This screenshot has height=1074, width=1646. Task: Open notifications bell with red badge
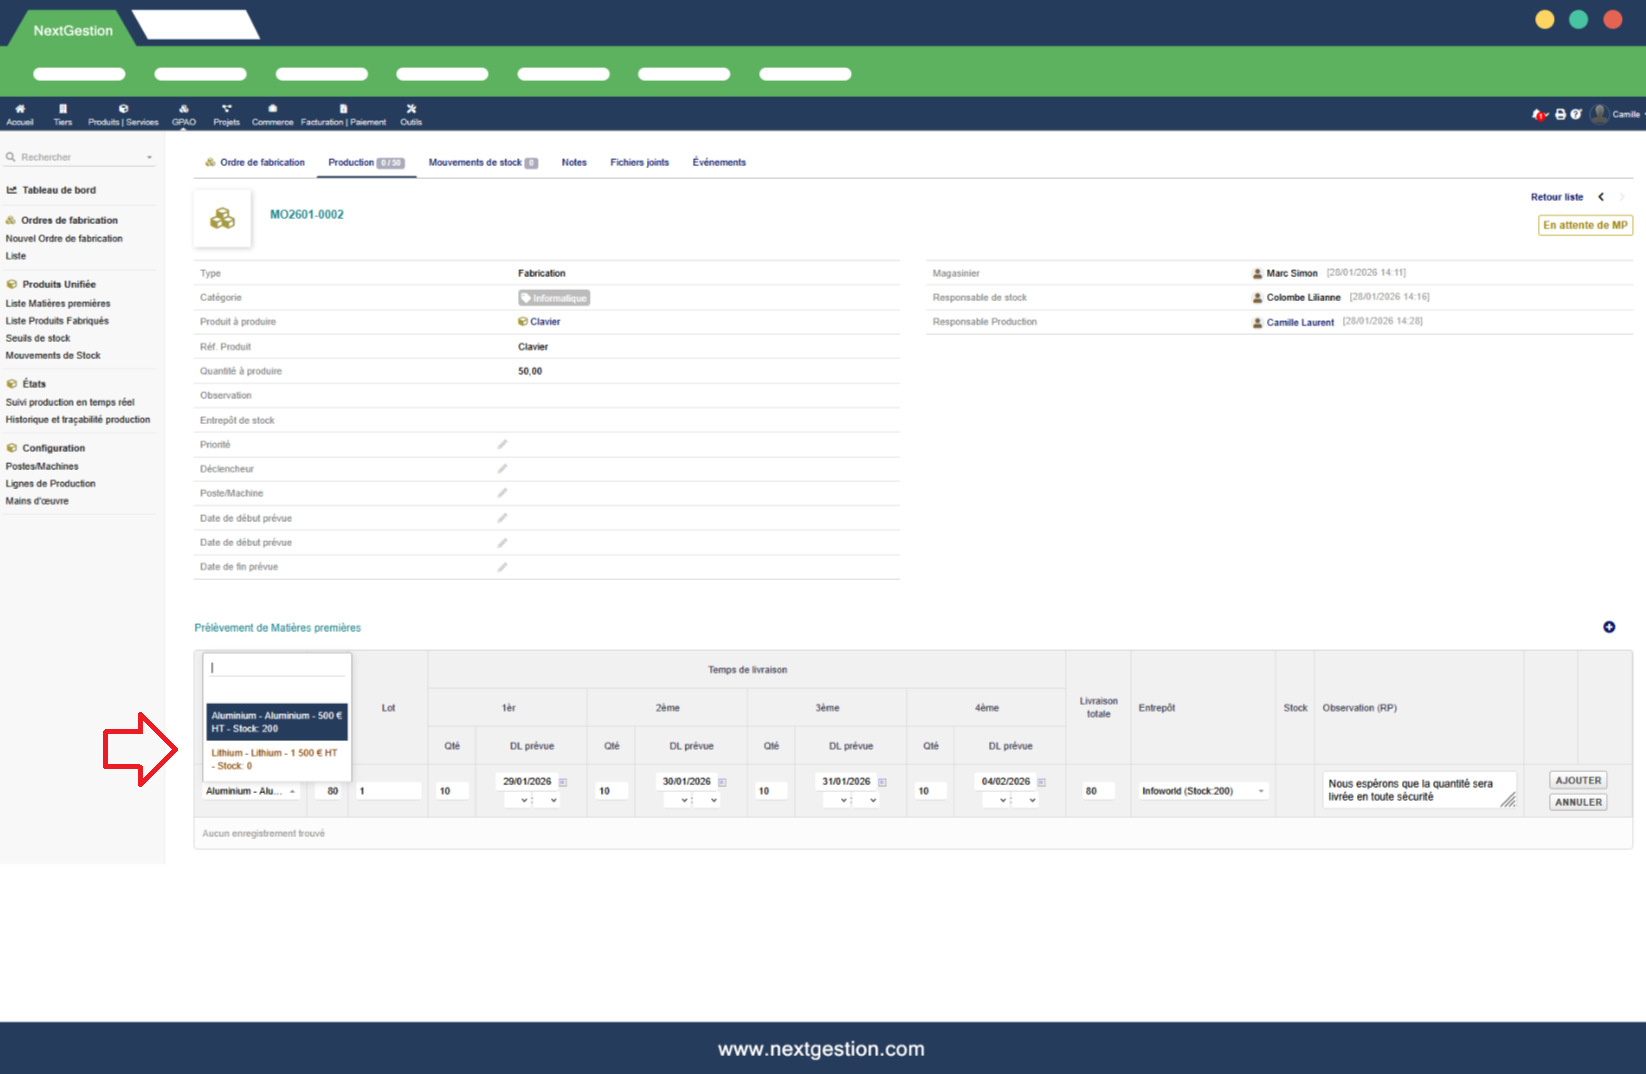1539,115
